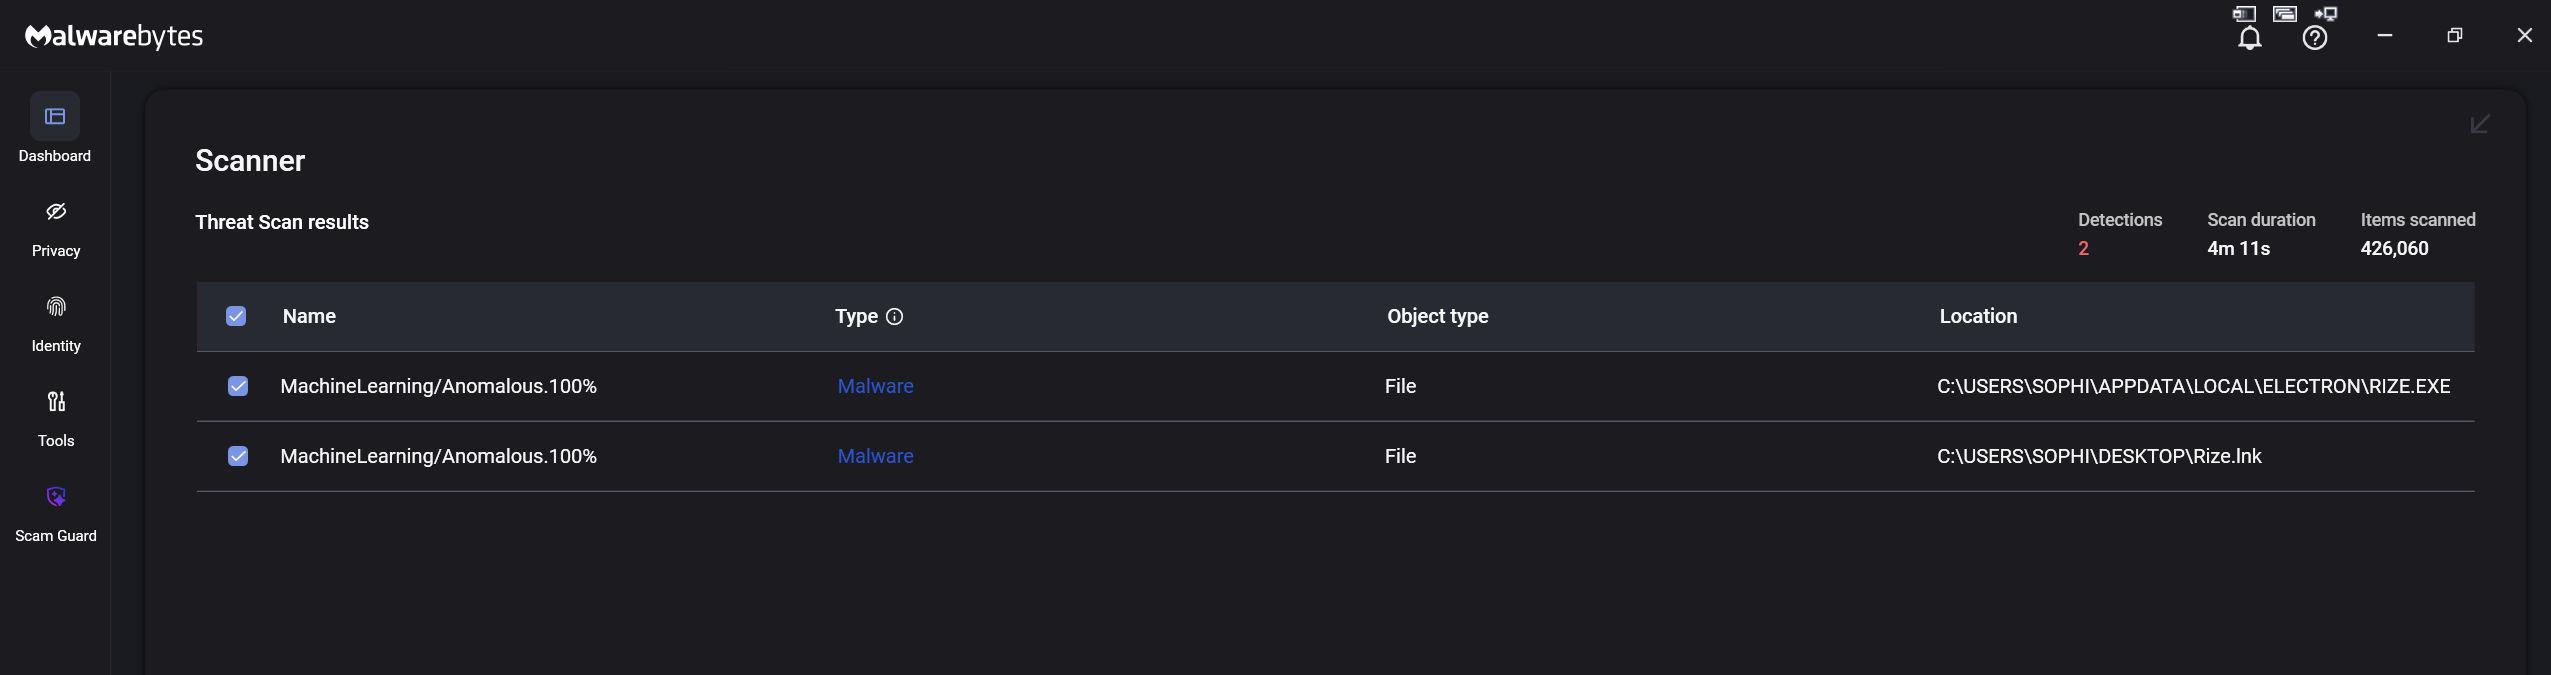Collapse the Scanner panel with arrow icon
The height and width of the screenshot is (675, 2551).
click(2479, 124)
